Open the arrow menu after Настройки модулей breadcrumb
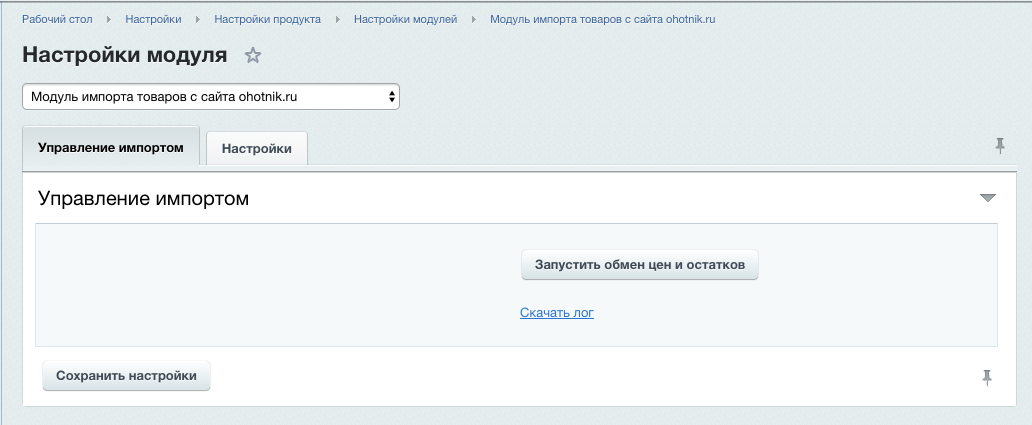Viewport: 1032px width, 425px height. tap(473, 19)
